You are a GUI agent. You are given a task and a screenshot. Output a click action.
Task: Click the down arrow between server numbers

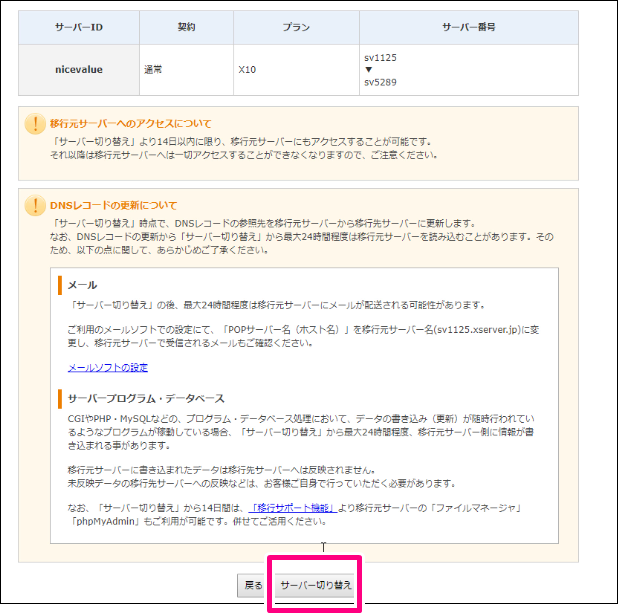(369, 70)
